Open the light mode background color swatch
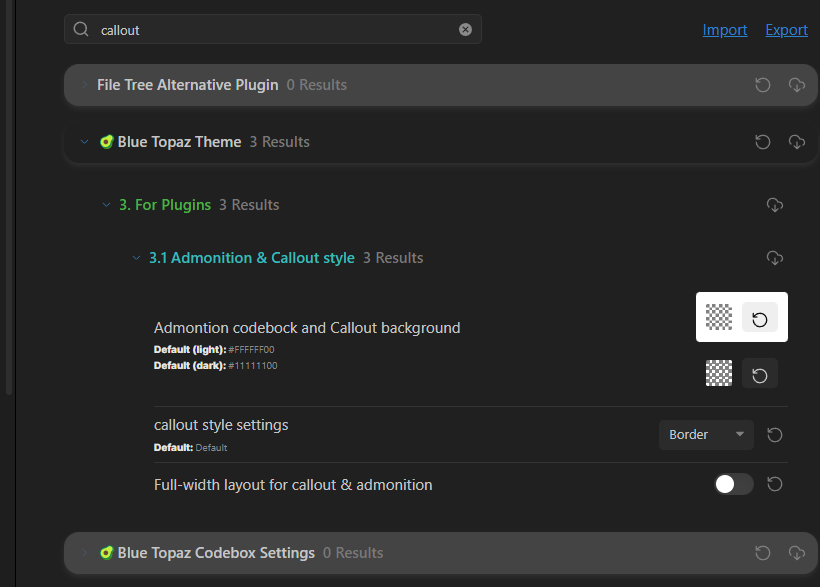The width and height of the screenshot is (820, 587). click(719, 318)
